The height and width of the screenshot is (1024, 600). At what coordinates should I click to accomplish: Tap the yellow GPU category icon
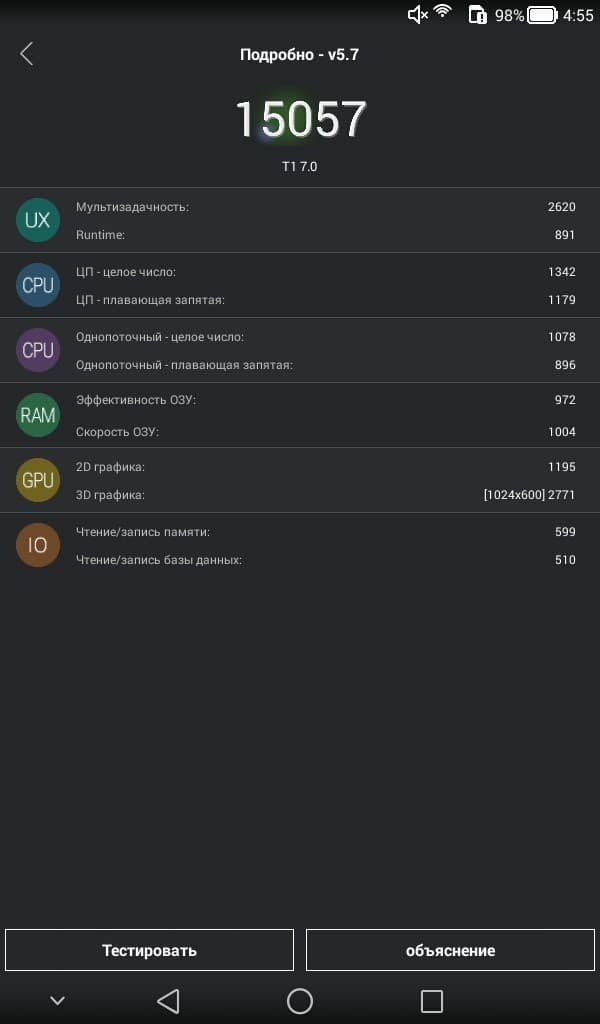[x=38, y=480]
